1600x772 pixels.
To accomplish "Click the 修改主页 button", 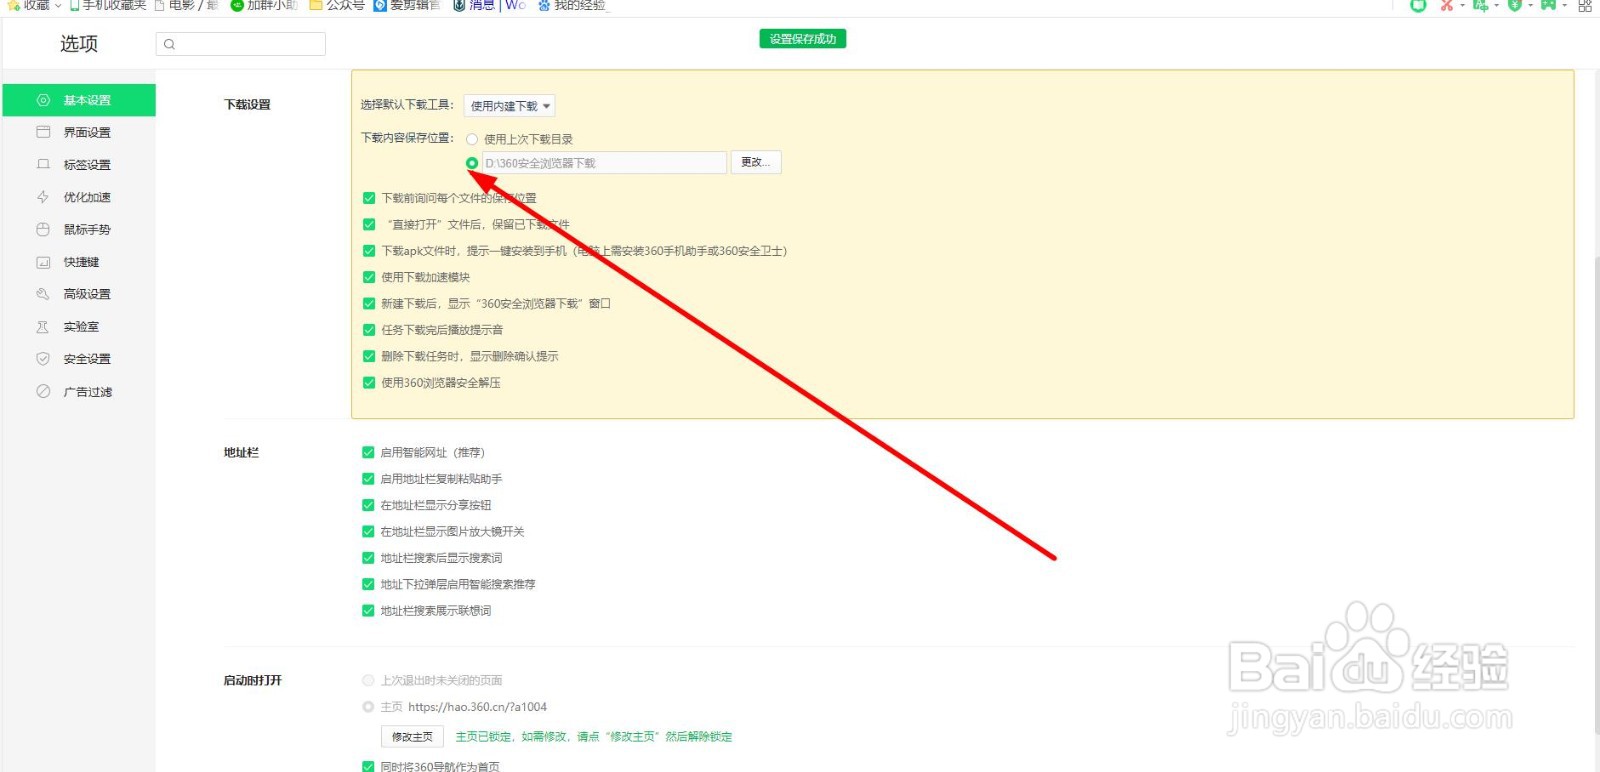I will coord(412,737).
